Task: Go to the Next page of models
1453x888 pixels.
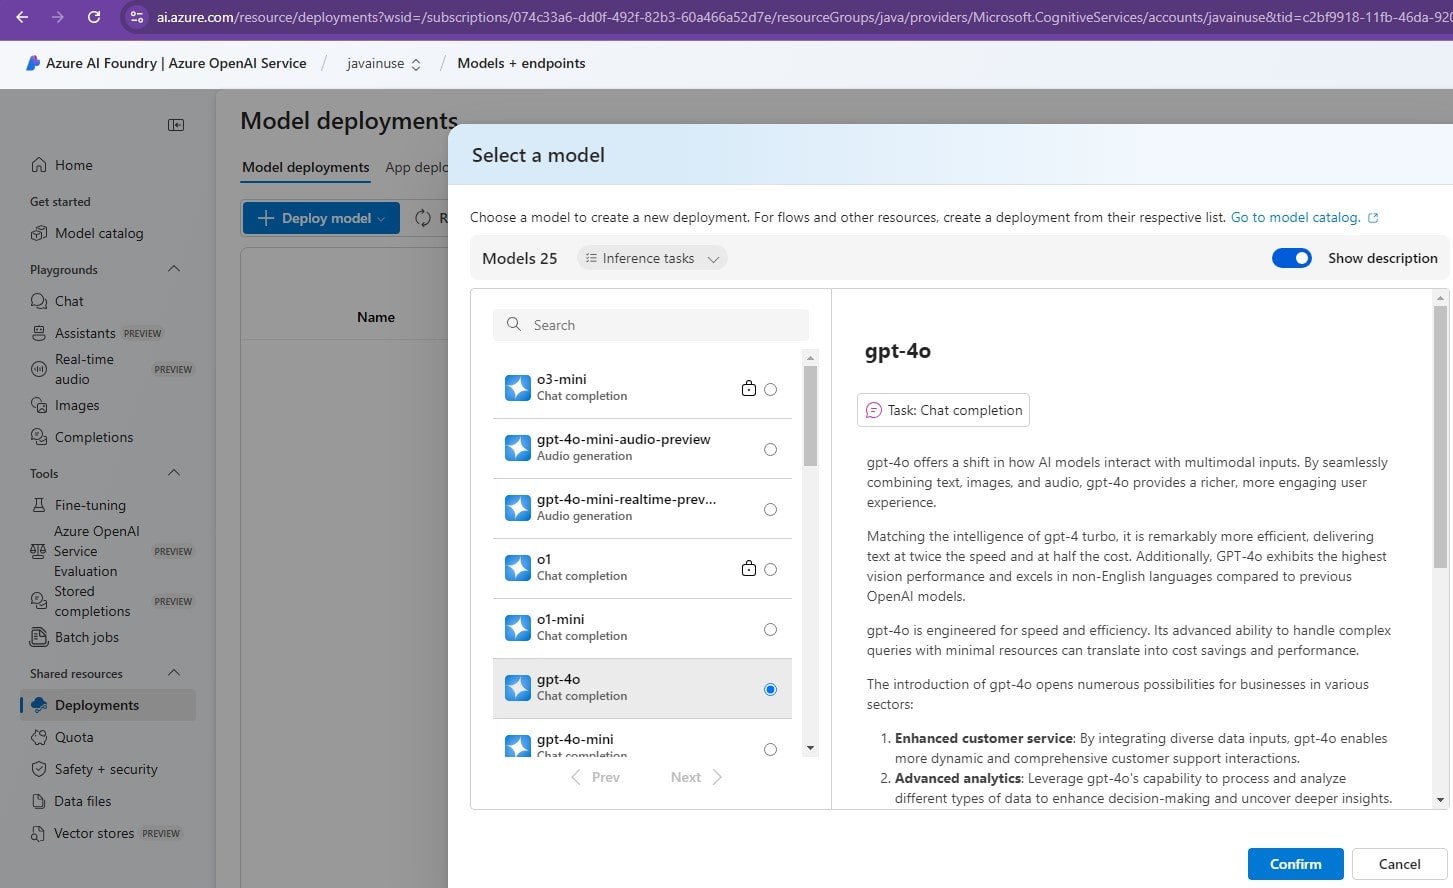Action: 696,777
